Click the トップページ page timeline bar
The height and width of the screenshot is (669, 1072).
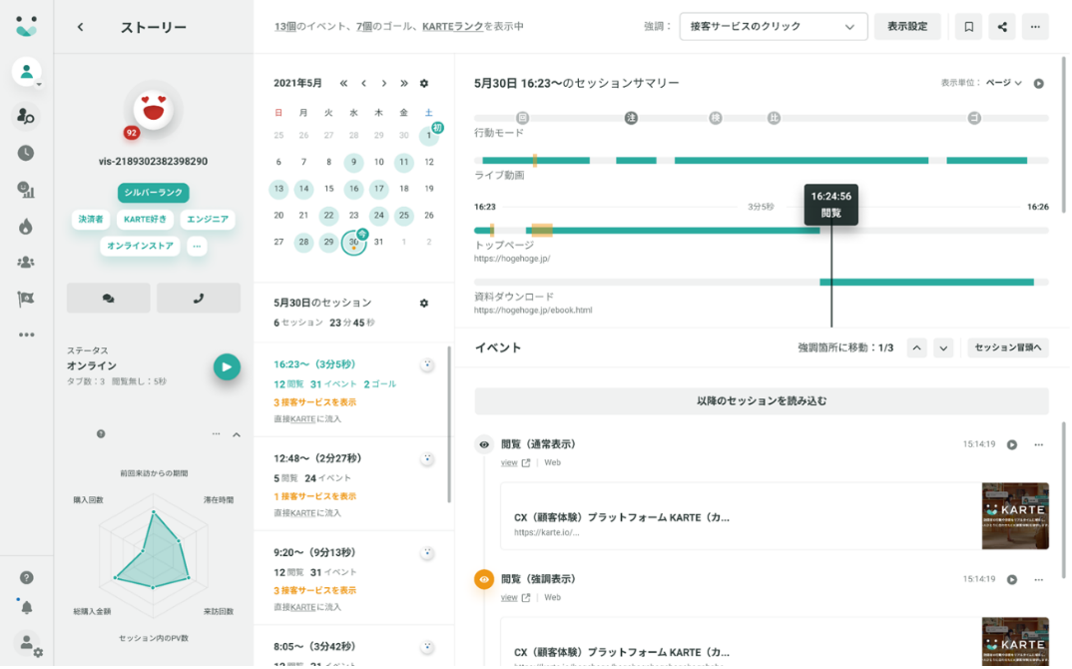761,230
